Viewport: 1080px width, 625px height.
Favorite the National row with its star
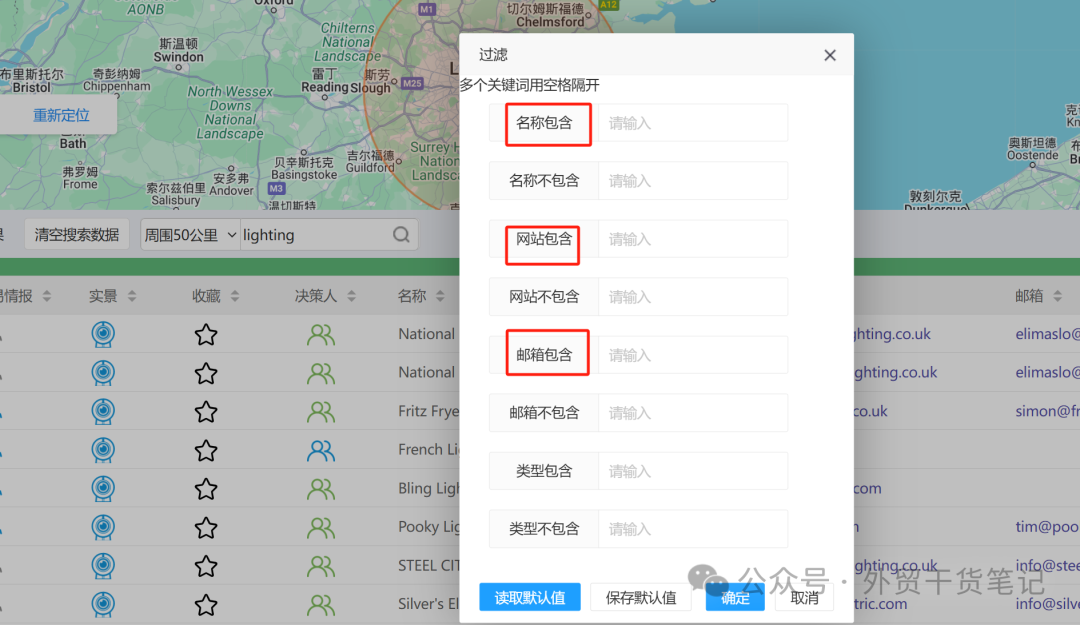point(205,334)
